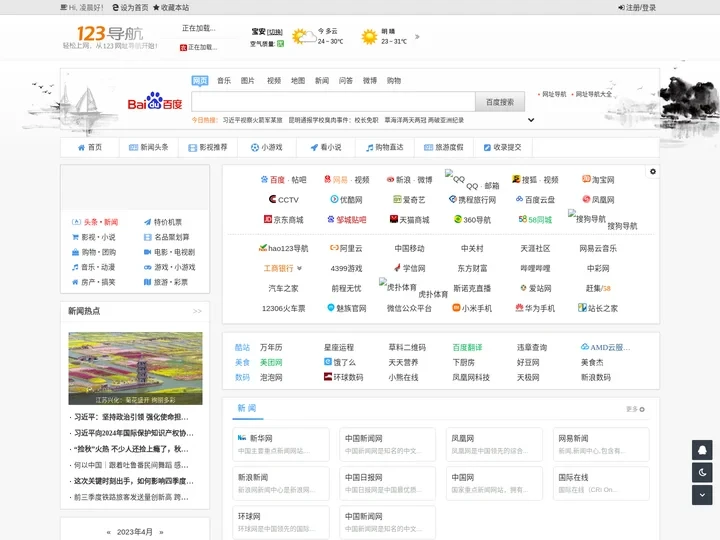
Task: Open the 天猫商城 site link
Action: click(x=409, y=220)
